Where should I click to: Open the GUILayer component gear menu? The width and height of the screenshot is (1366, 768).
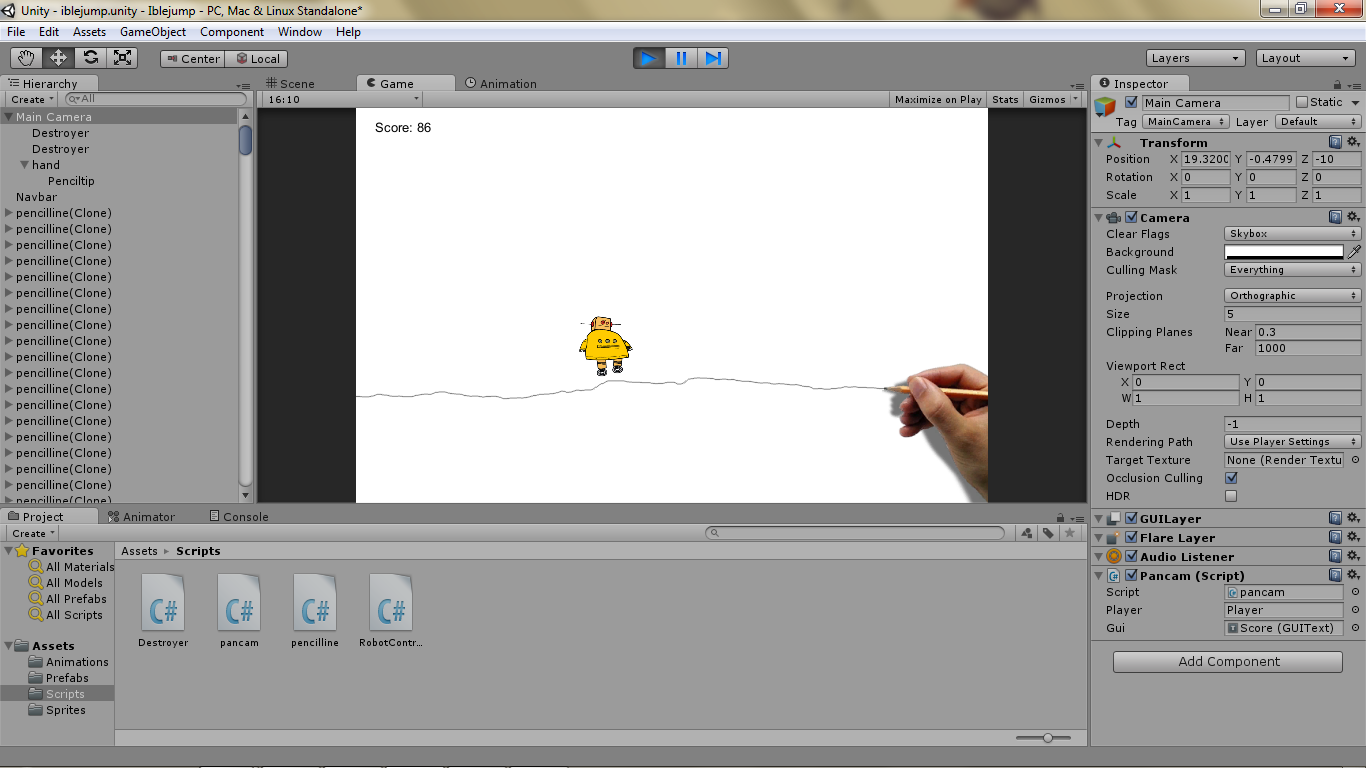[x=1353, y=518]
